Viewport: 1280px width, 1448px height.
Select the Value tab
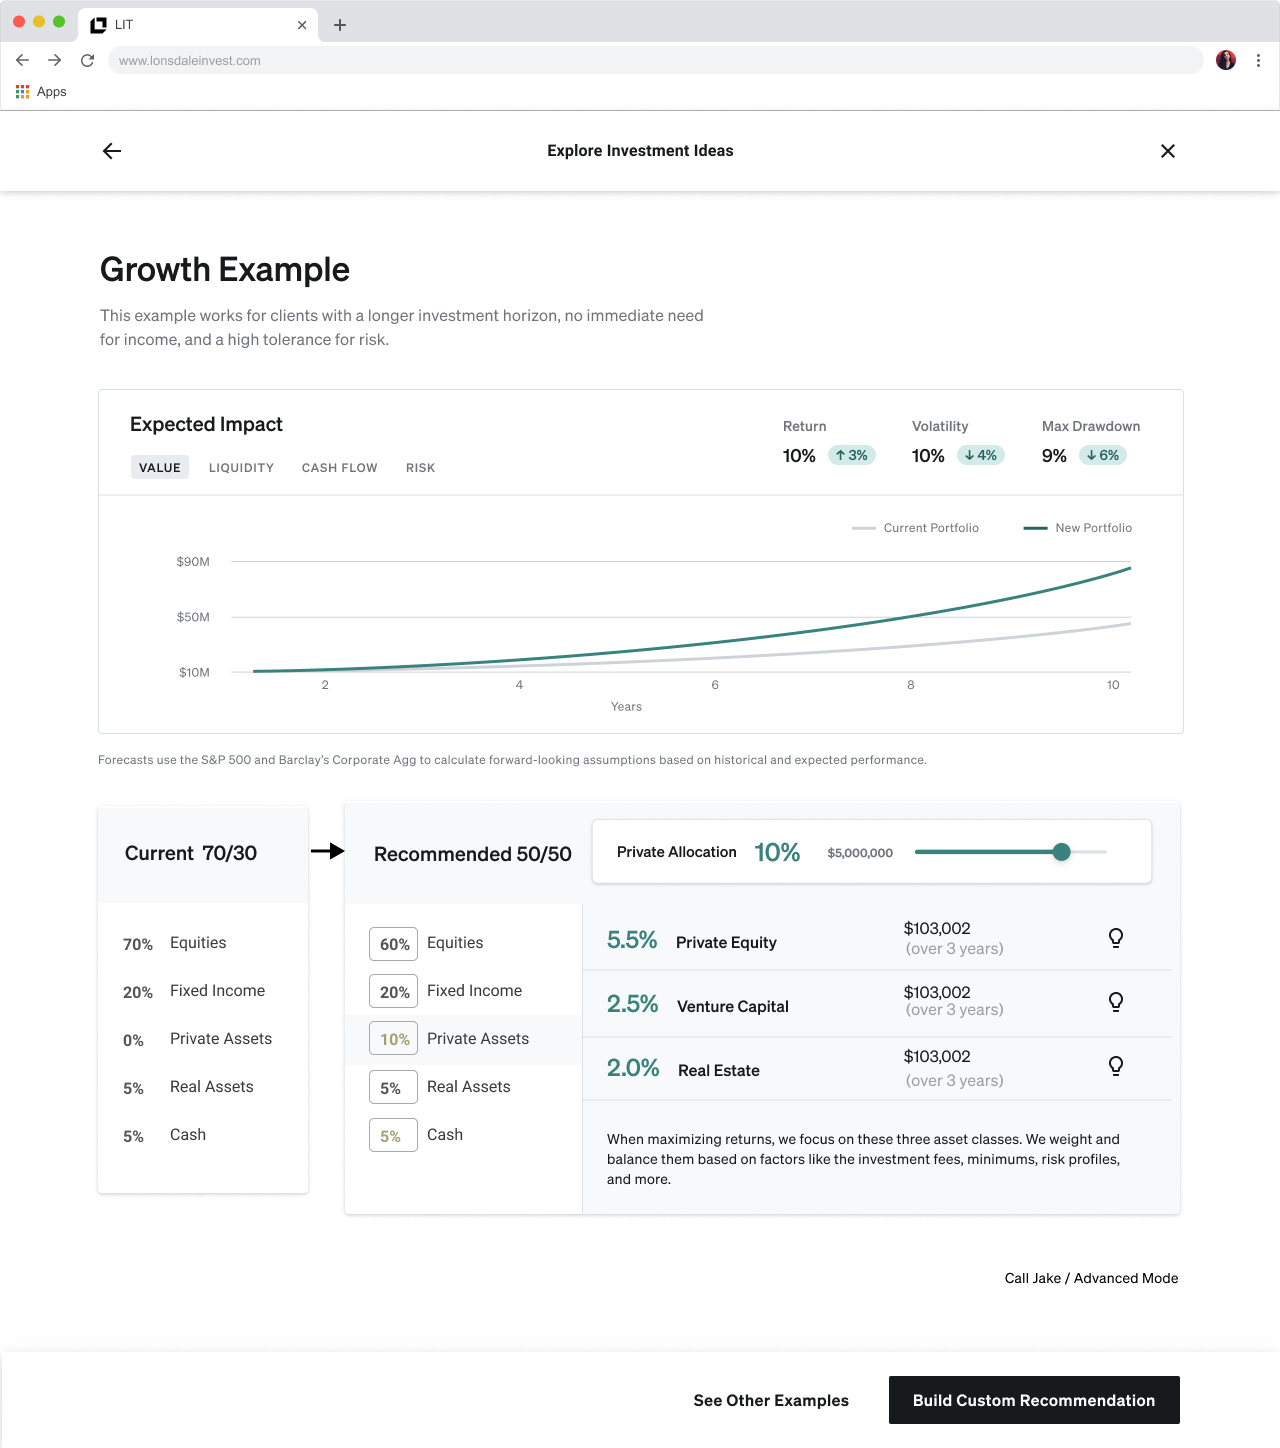(x=160, y=468)
